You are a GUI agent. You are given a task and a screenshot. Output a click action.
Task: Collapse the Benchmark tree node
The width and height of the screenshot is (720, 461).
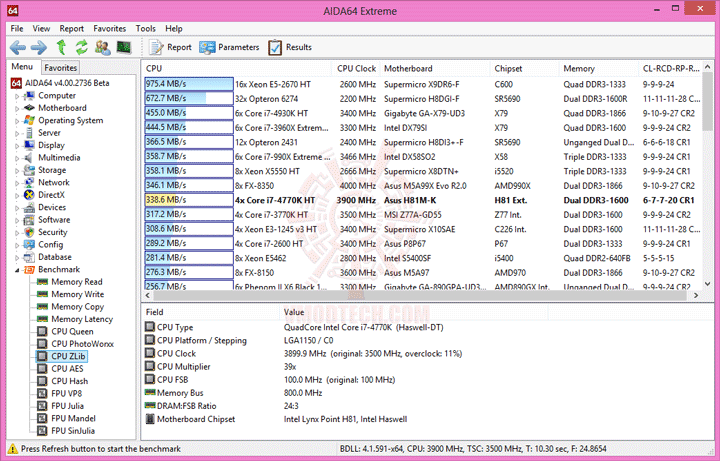pyautogui.click(x=17, y=270)
